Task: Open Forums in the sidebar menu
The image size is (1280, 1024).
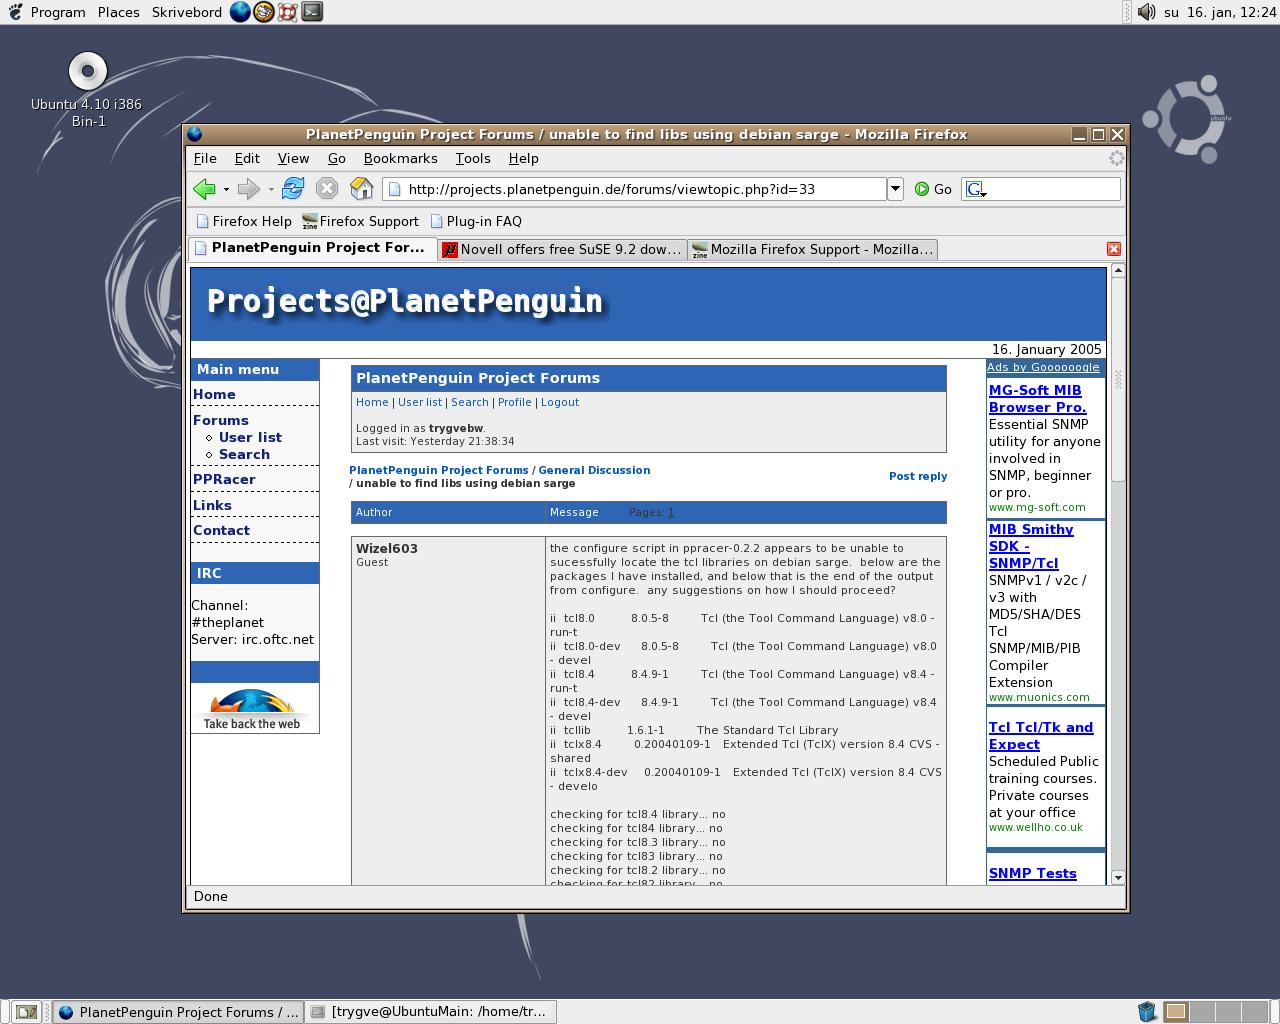Action: pos(220,420)
